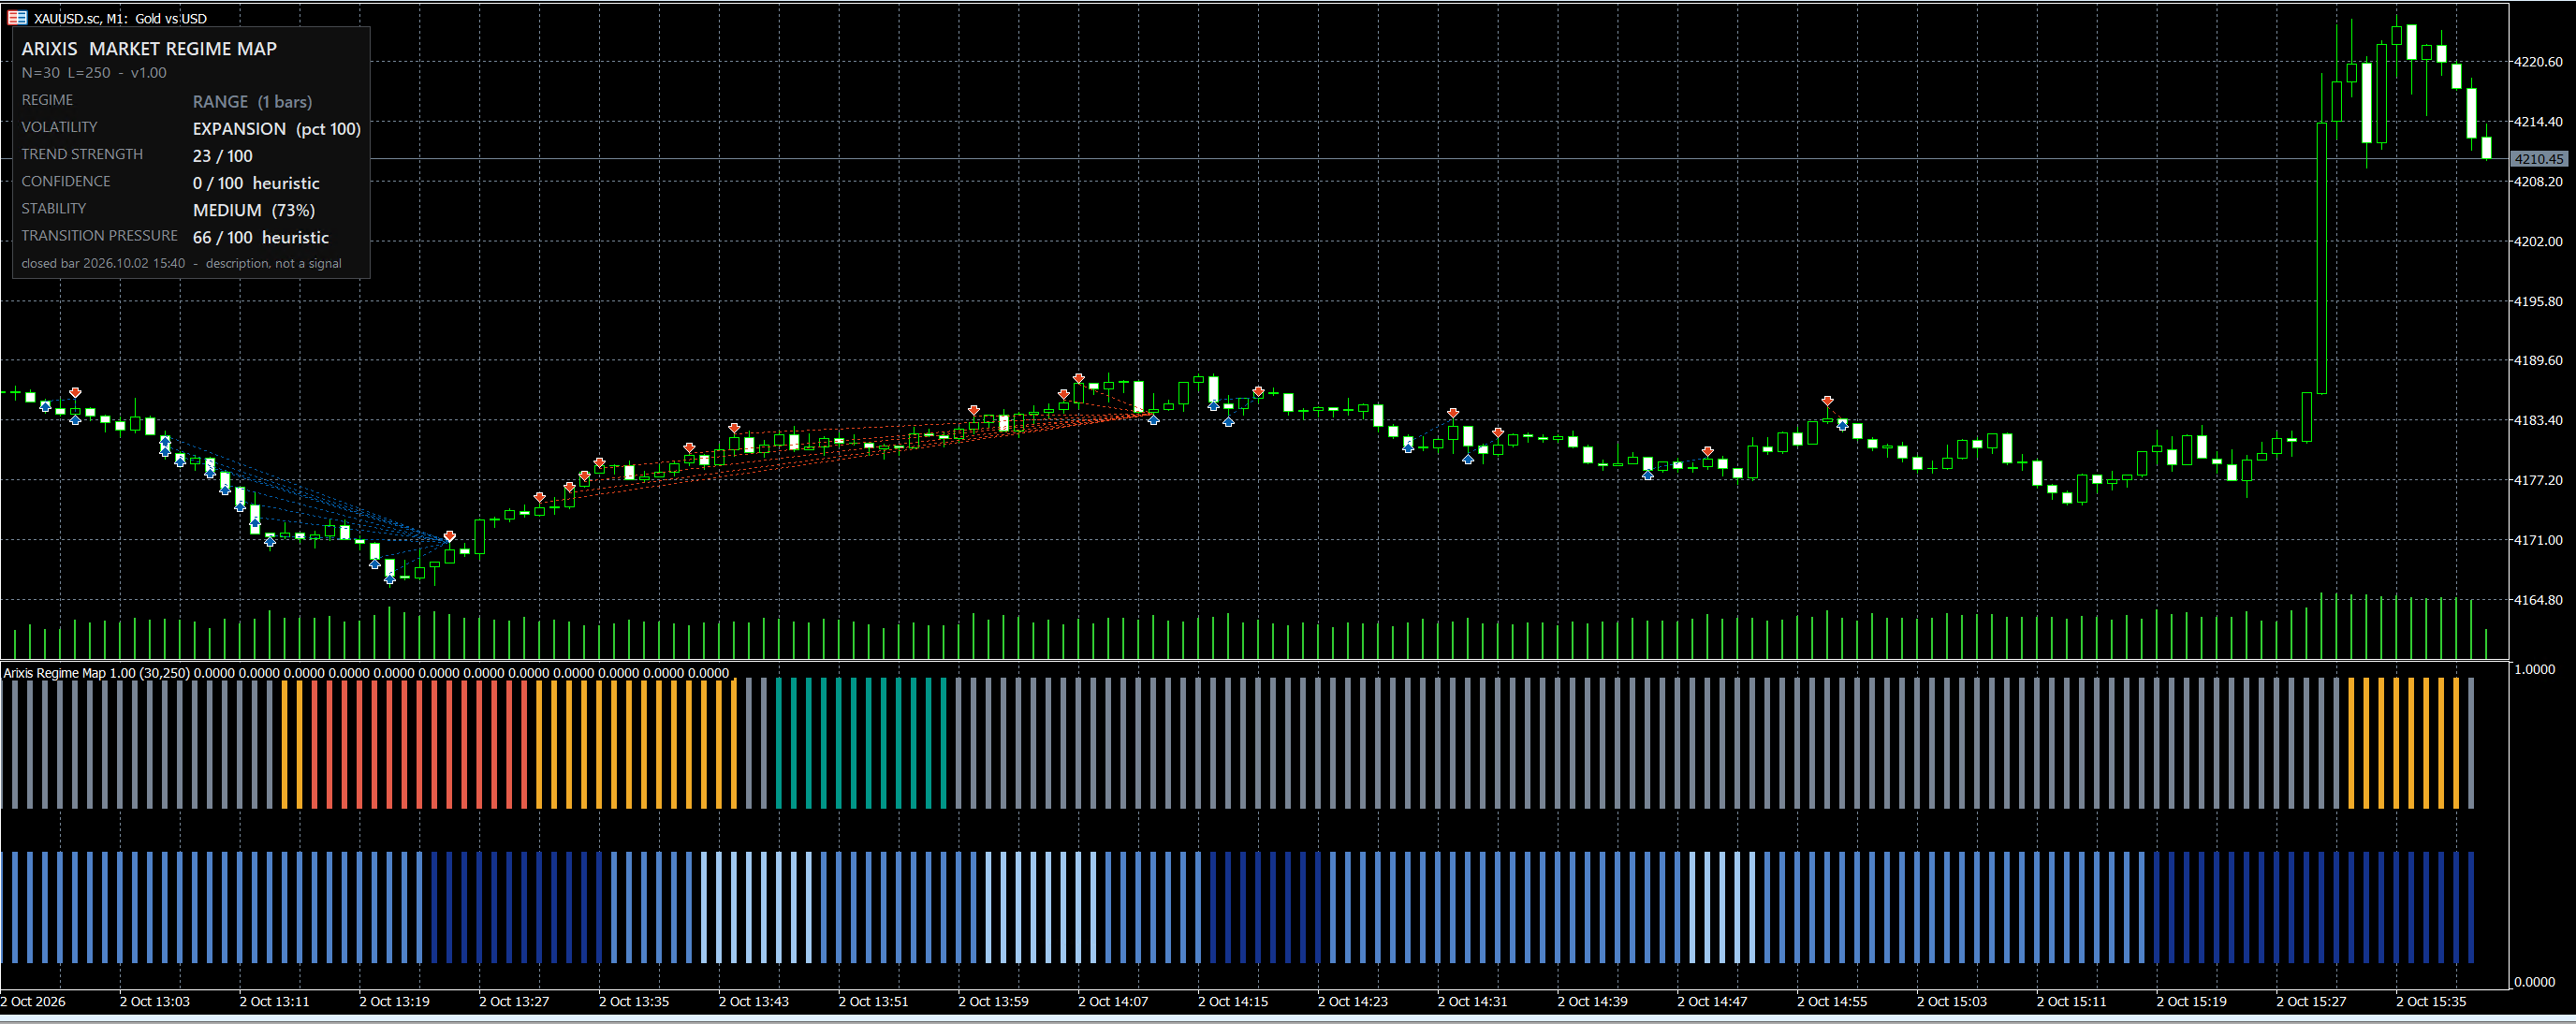Image resolution: width=2576 pixels, height=1024 pixels.
Task: Click the current price tag 4210.45
Action: point(2538,159)
